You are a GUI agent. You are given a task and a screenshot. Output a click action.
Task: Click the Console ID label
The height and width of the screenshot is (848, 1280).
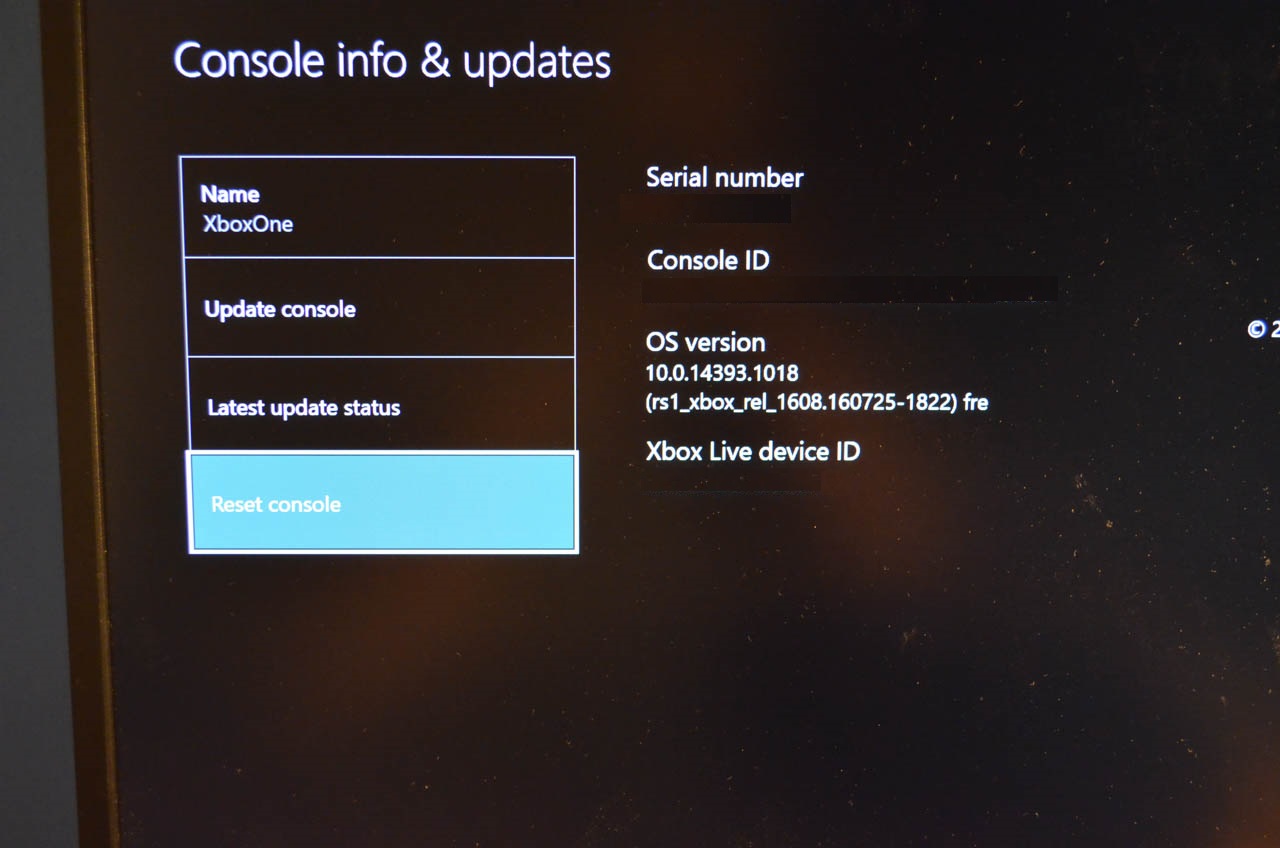(x=708, y=260)
